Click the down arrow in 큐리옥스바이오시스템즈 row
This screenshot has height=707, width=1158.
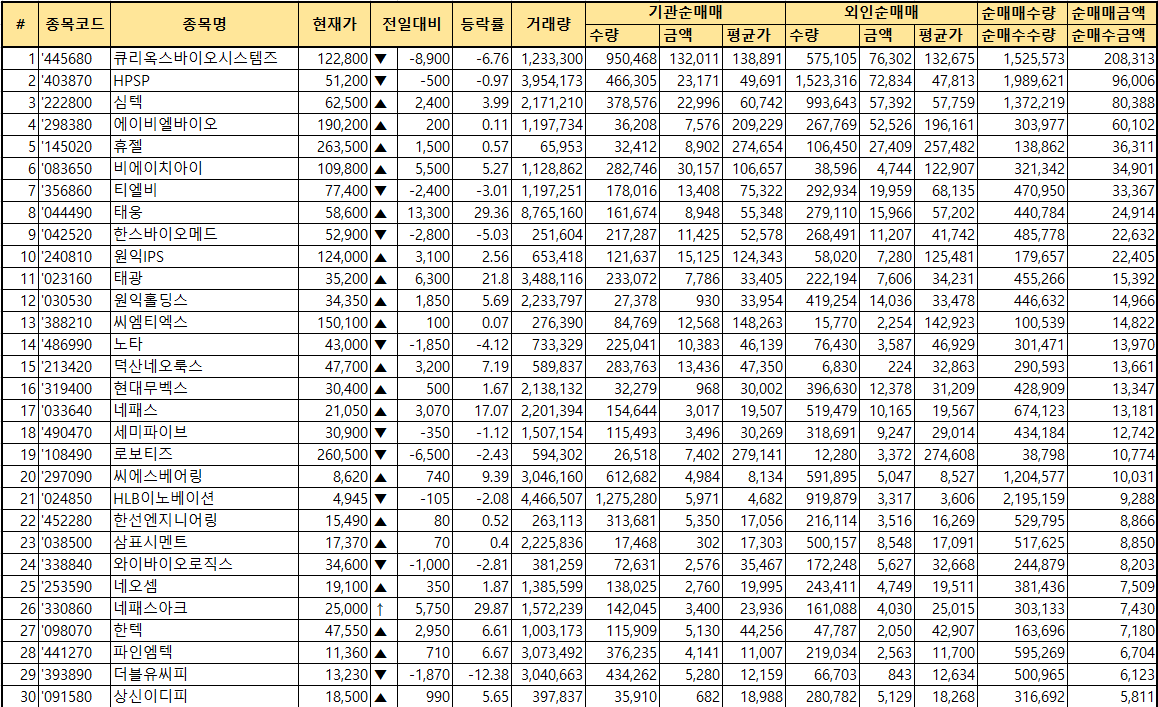tap(380, 59)
